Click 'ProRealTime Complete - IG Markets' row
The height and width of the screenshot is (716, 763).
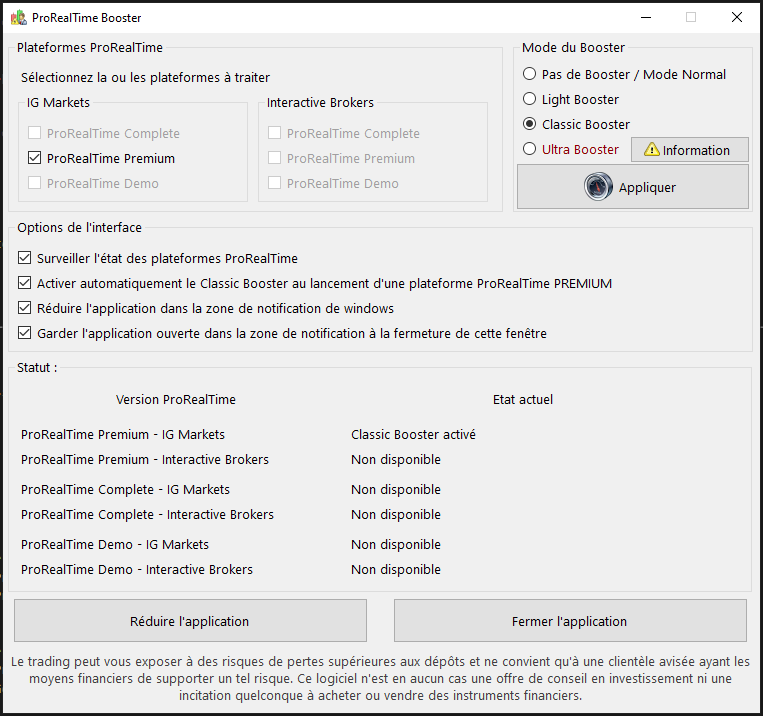[x=125, y=489]
